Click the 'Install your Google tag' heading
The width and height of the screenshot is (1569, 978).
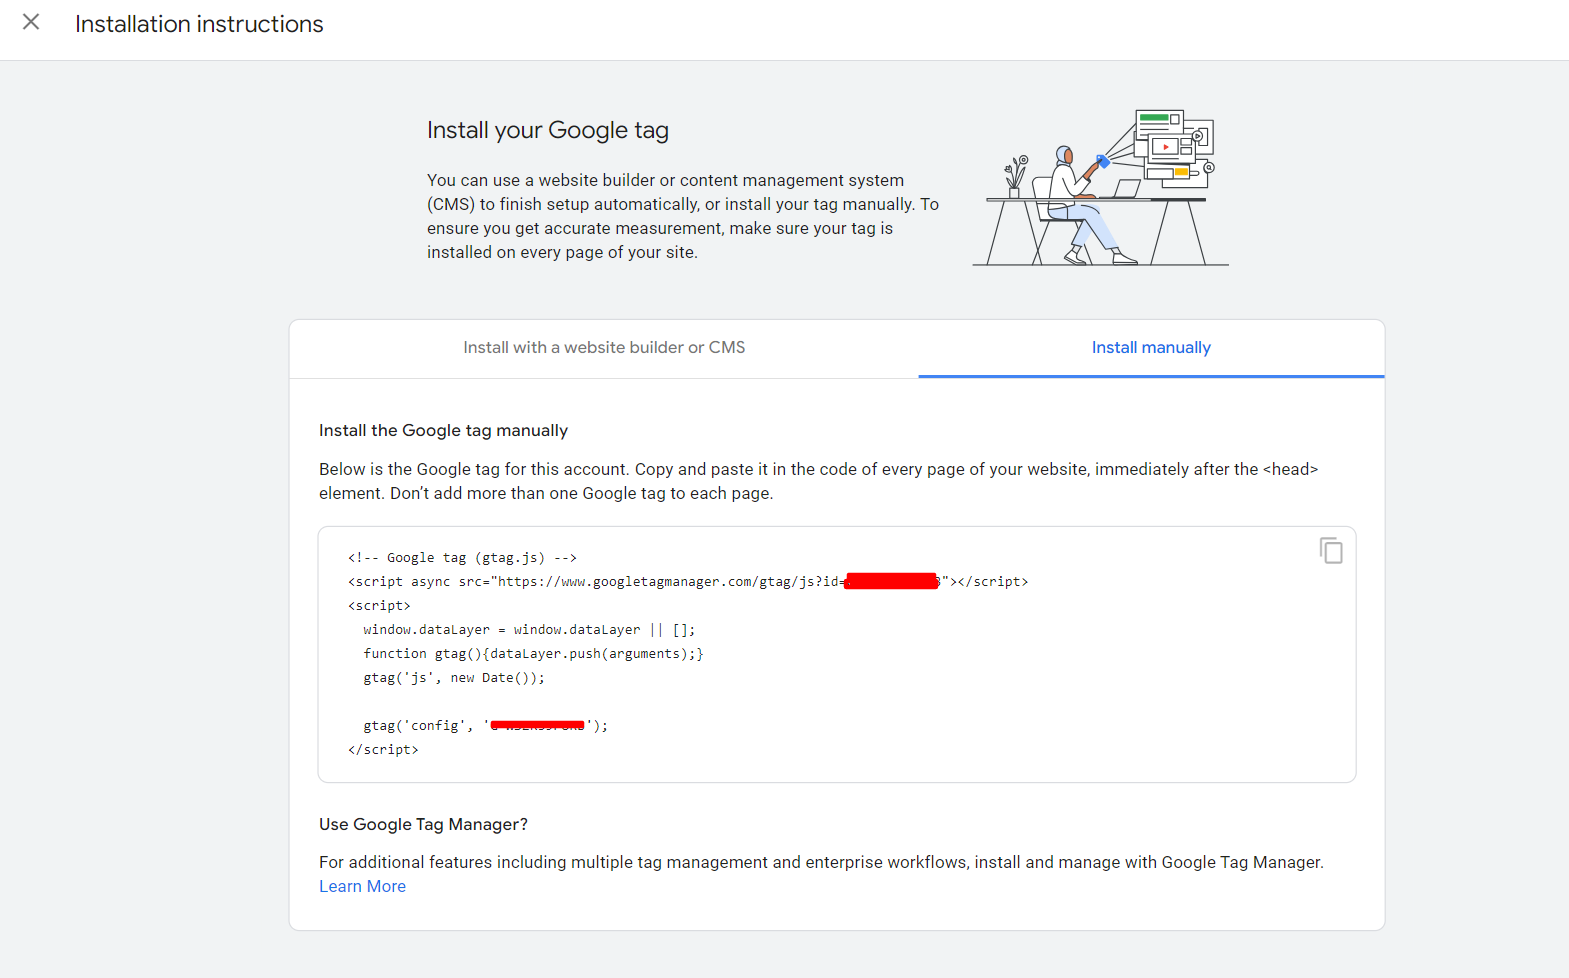pos(548,130)
